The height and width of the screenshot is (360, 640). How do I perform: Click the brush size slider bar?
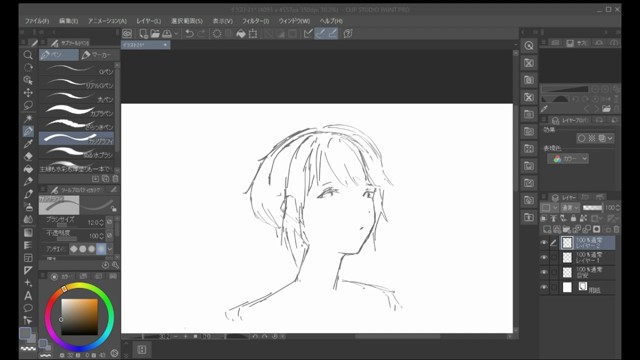(x=62, y=225)
